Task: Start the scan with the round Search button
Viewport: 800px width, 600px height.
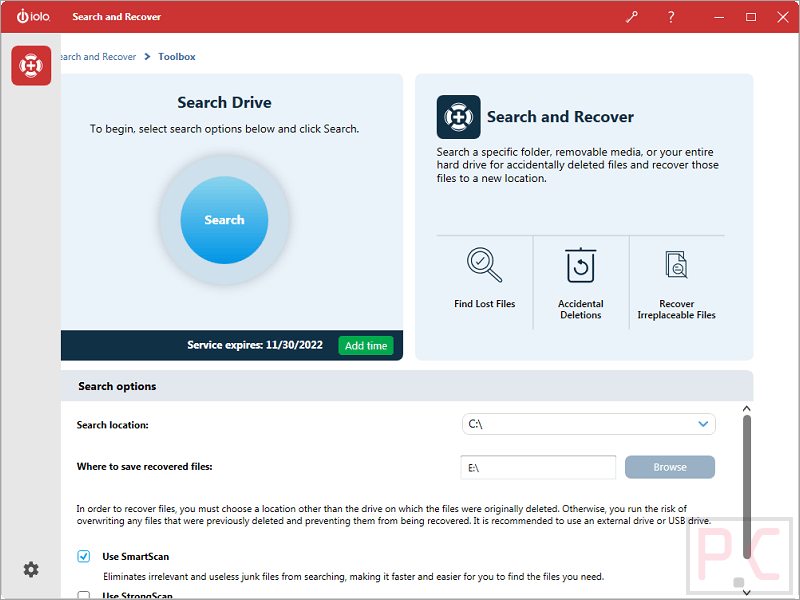Action: tap(224, 220)
